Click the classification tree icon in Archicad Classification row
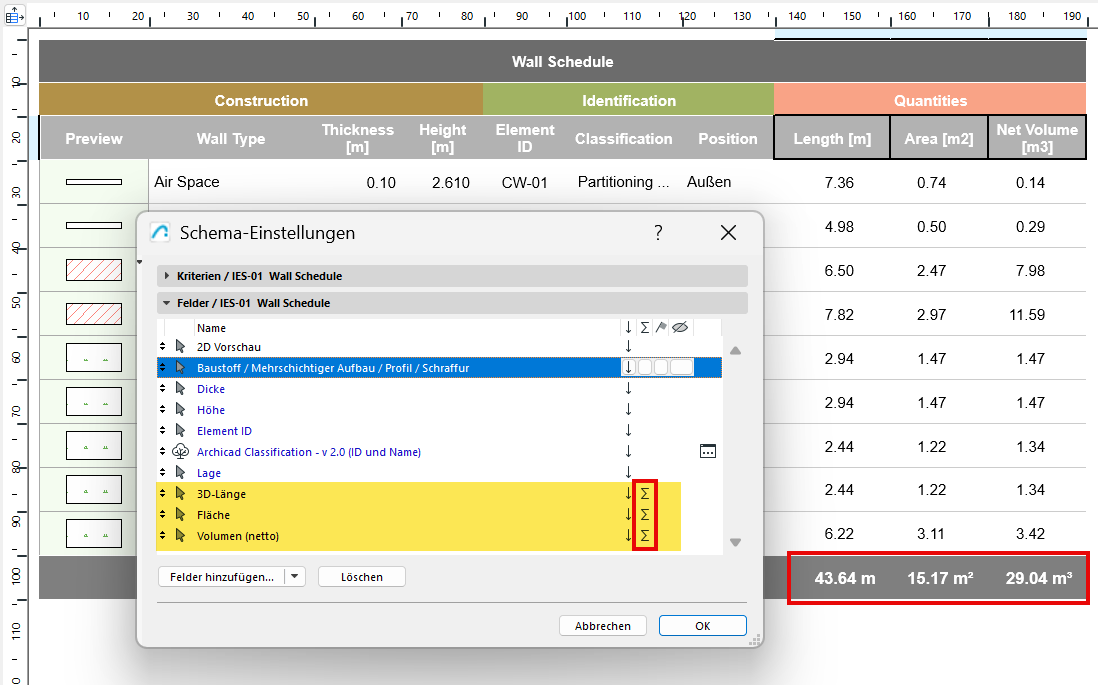 (x=181, y=451)
